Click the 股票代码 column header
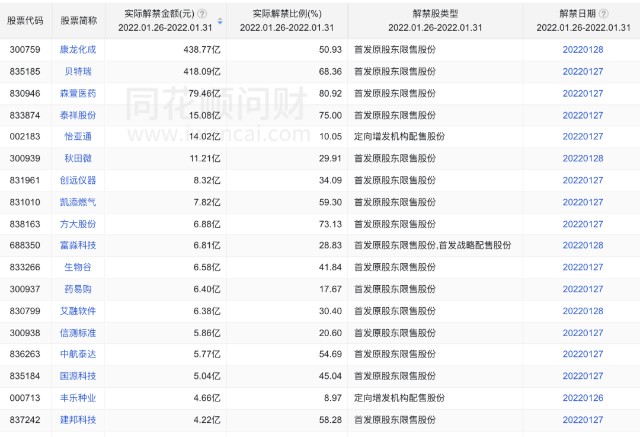Screen dimensions: 640x437 (x=25, y=20)
